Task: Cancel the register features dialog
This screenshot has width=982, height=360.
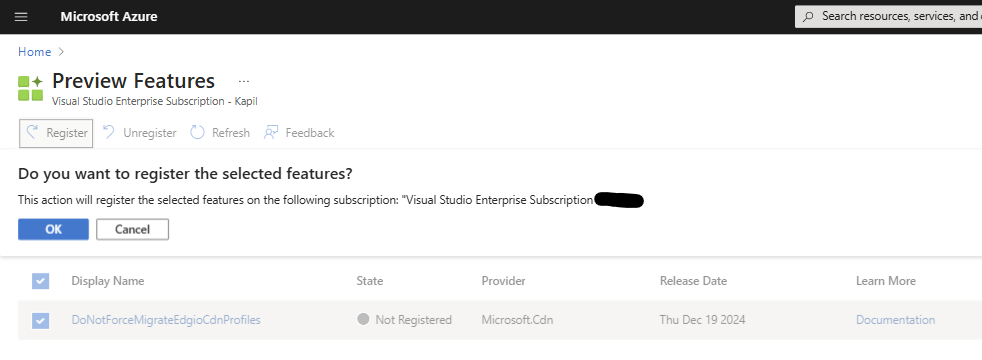Action: [x=132, y=229]
